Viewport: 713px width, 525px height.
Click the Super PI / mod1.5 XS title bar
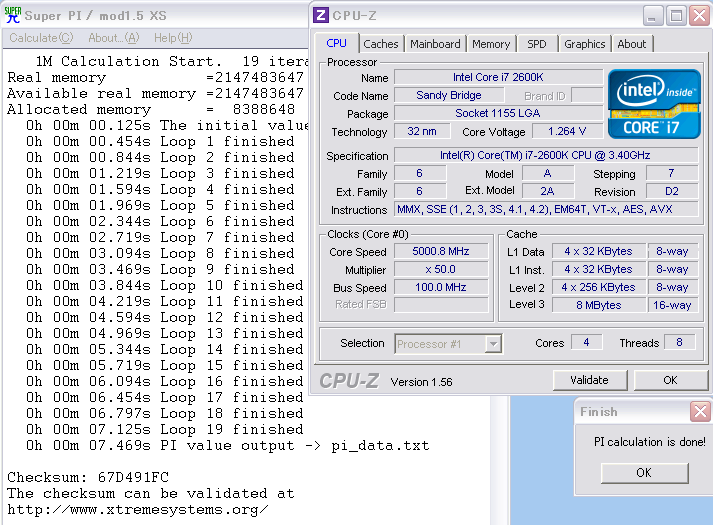[155, 15]
